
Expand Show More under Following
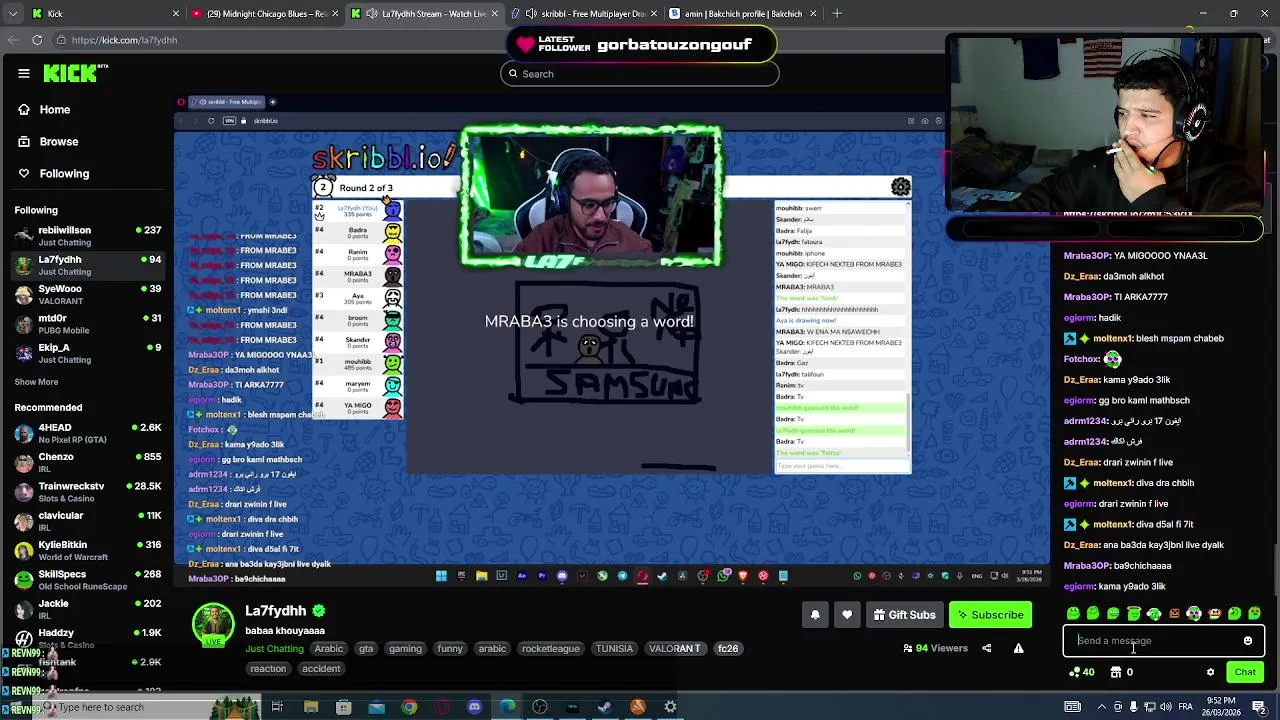36,382
